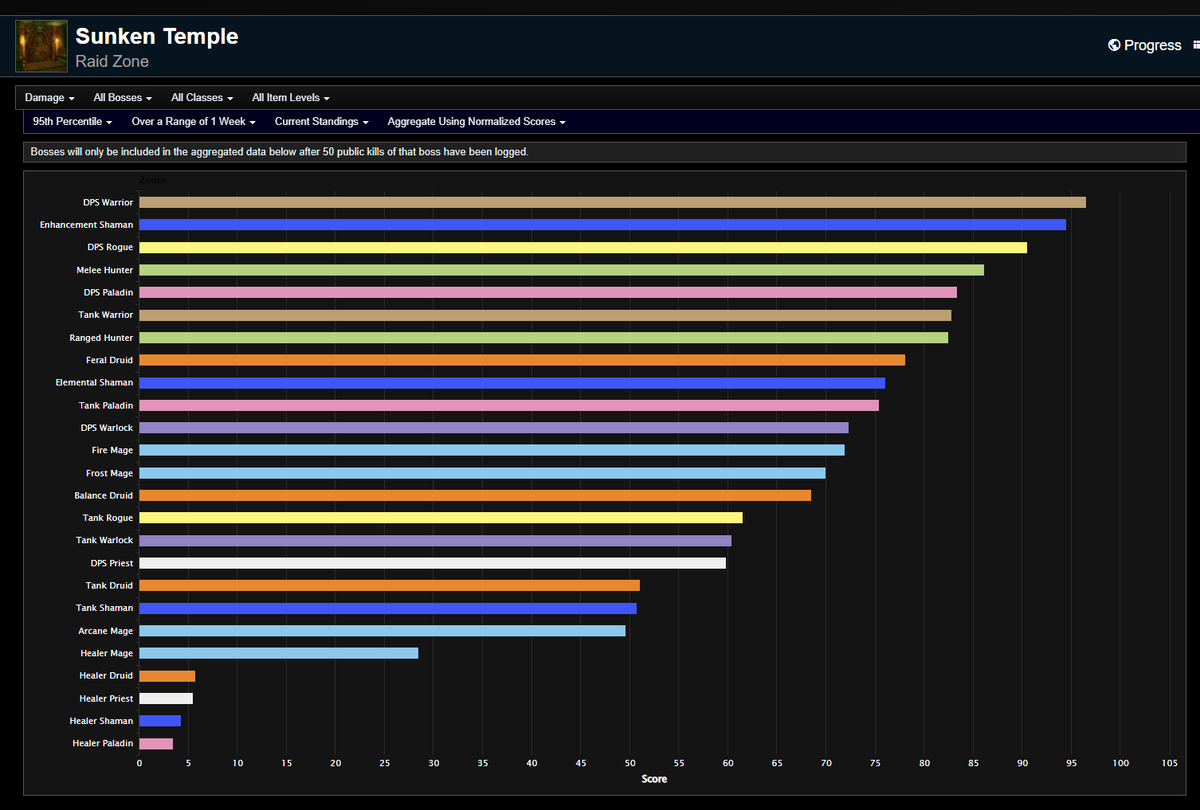
Task: Expand All Item Levels dropdown
Action: (291, 98)
